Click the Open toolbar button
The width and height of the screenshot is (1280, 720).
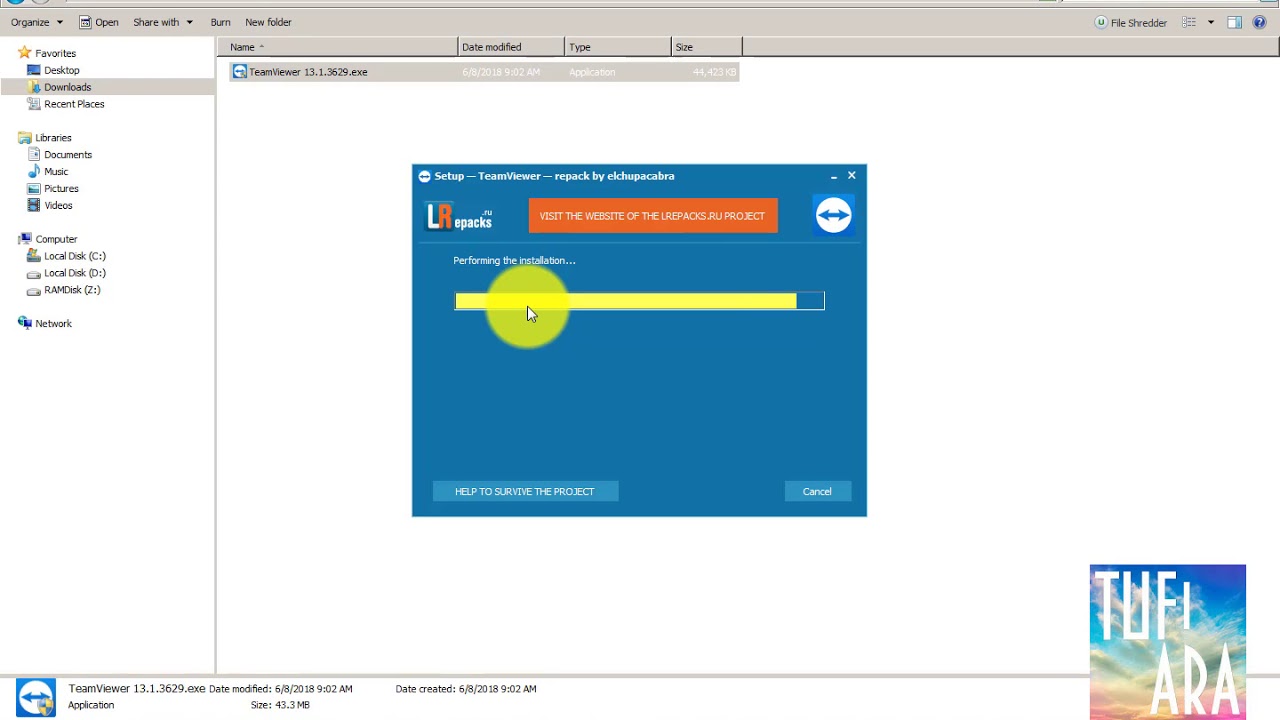click(x=99, y=22)
